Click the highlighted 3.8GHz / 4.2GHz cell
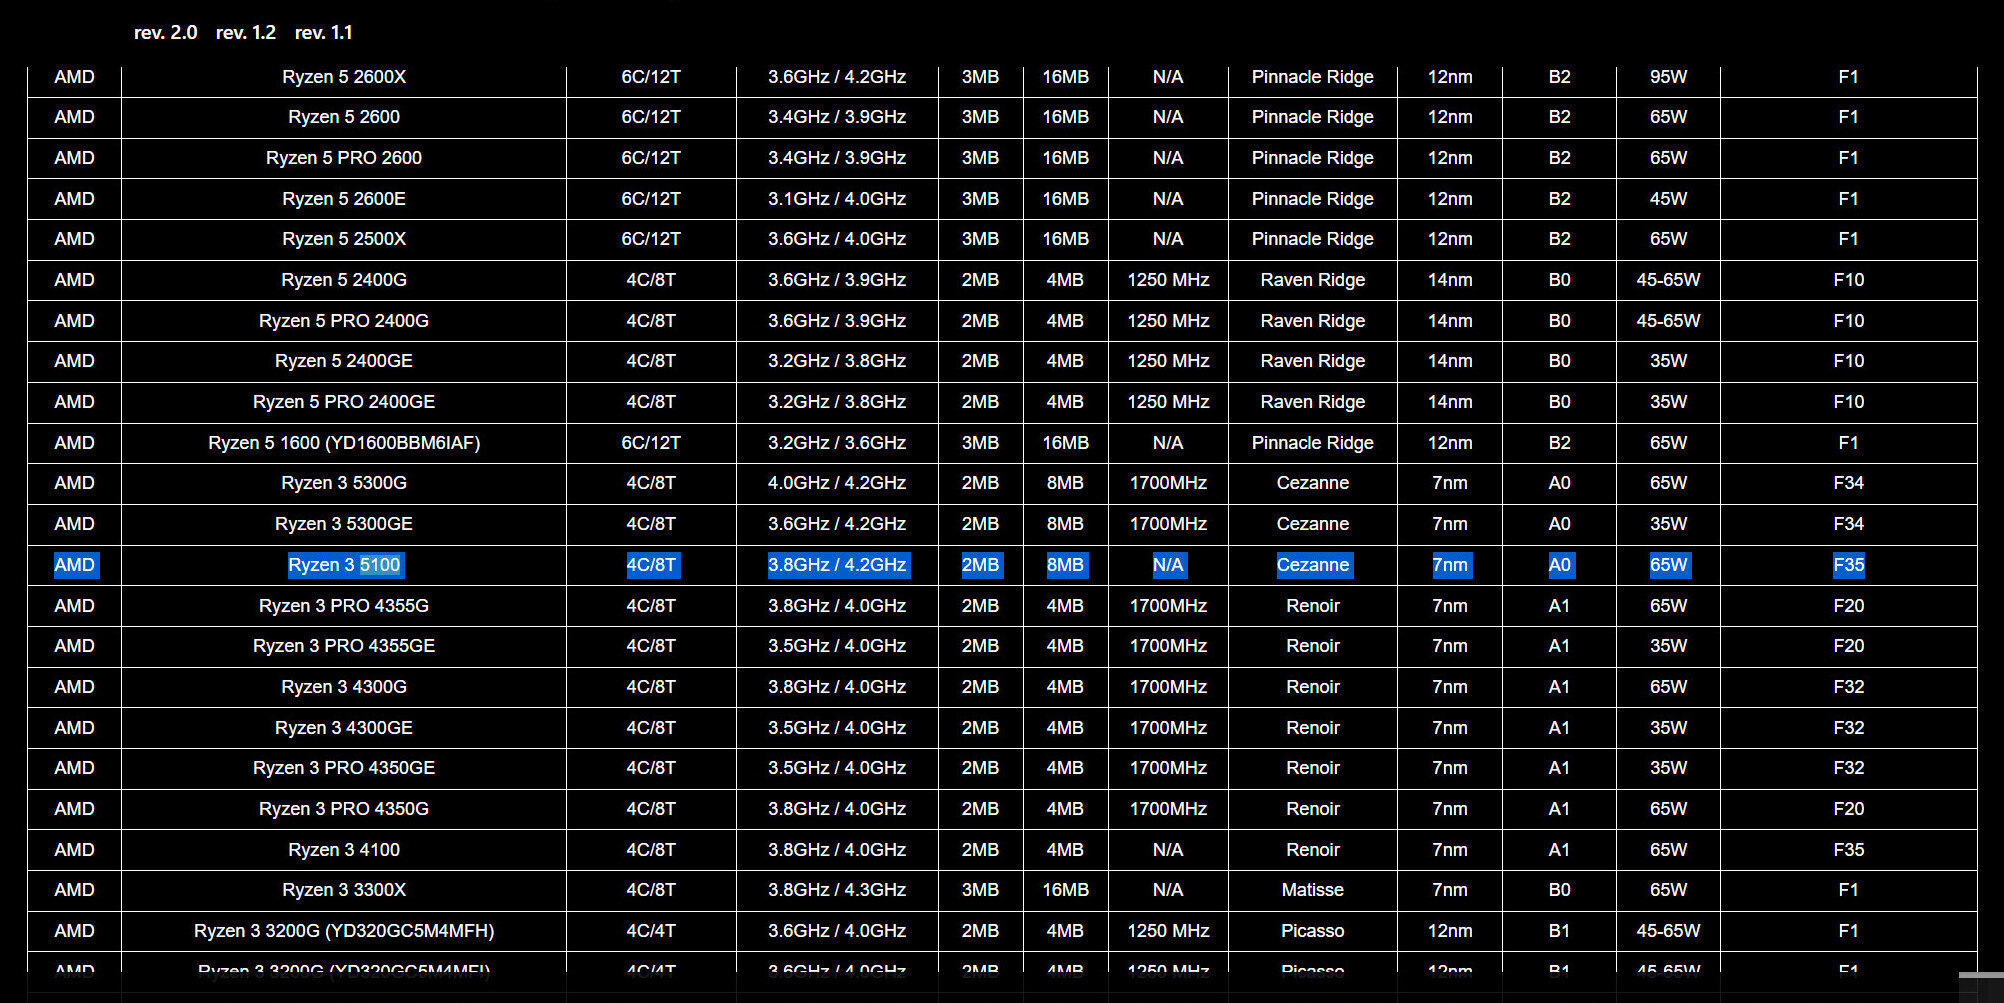Viewport: 2004px width, 1003px height. [x=837, y=565]
